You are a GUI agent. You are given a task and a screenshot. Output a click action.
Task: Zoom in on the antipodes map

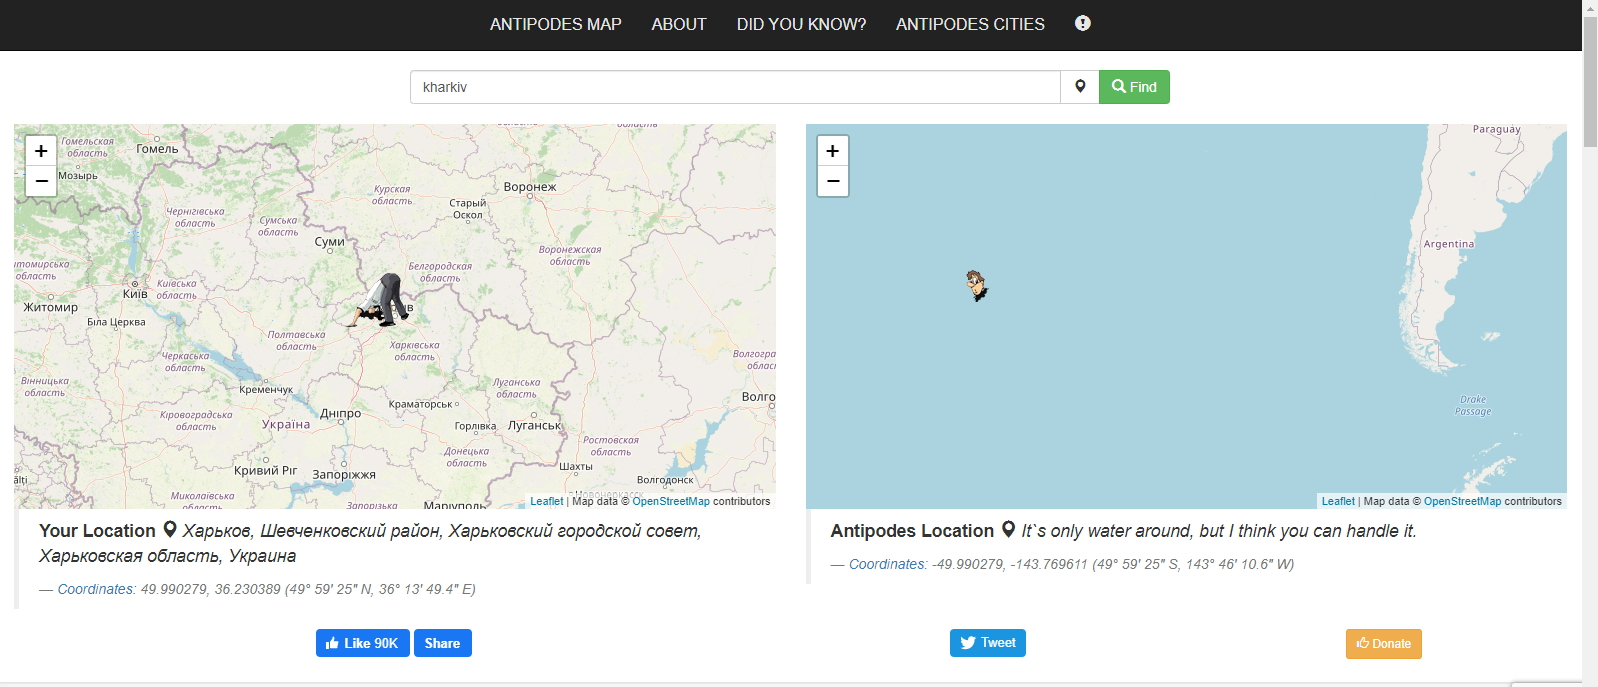(x=833, y=151)
